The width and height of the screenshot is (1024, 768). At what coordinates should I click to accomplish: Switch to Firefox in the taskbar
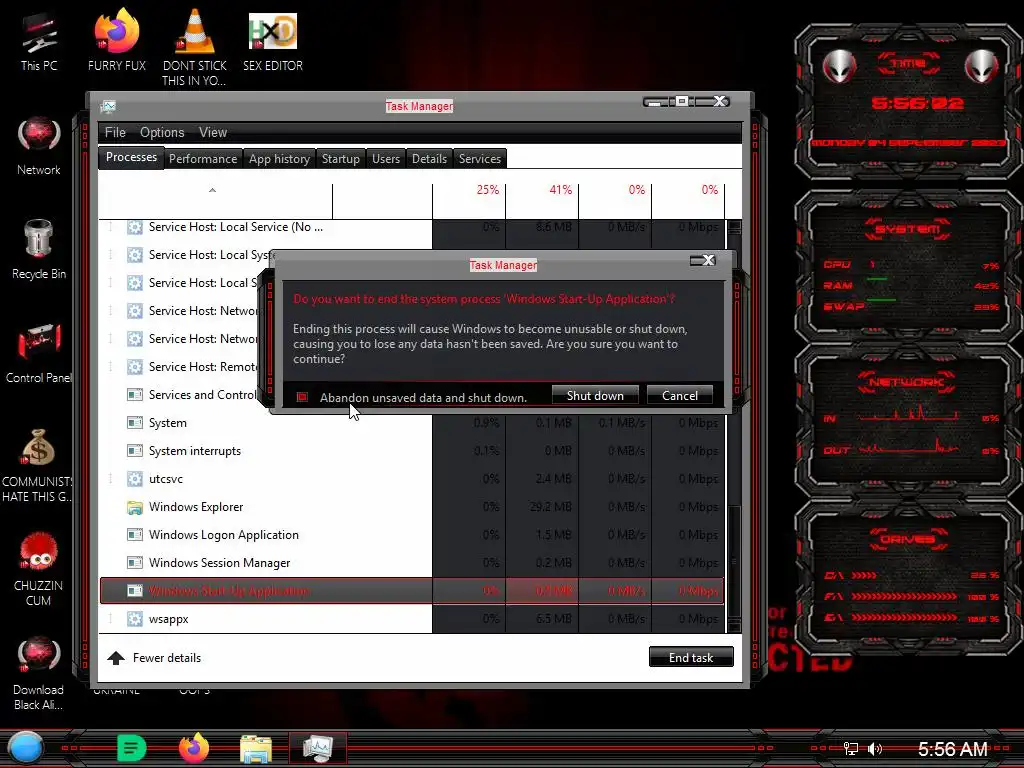[194, 748]
